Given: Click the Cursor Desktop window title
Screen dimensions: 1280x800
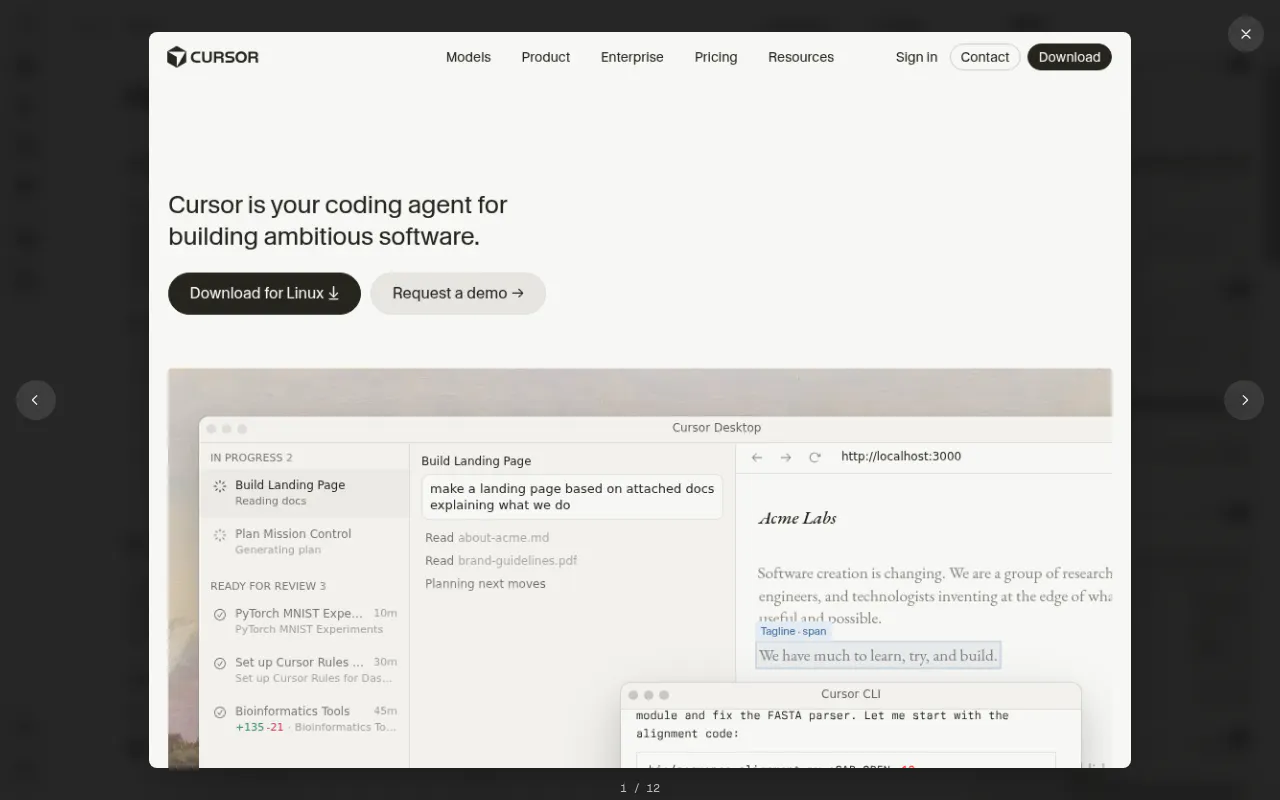Looking at the screenshot, I should point(716,428).
